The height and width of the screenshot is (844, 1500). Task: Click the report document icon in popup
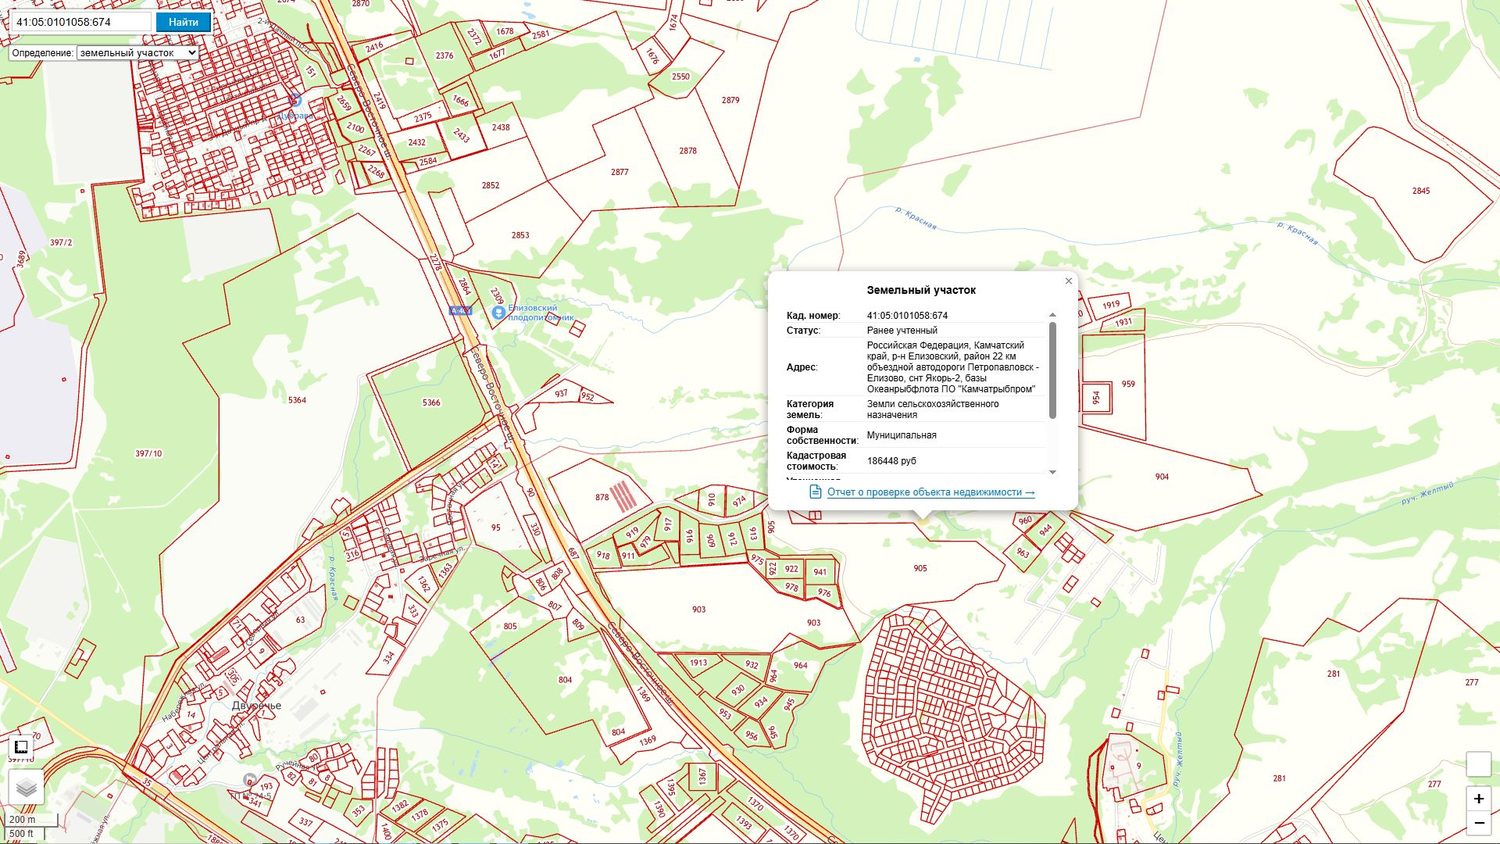point(815,492)
